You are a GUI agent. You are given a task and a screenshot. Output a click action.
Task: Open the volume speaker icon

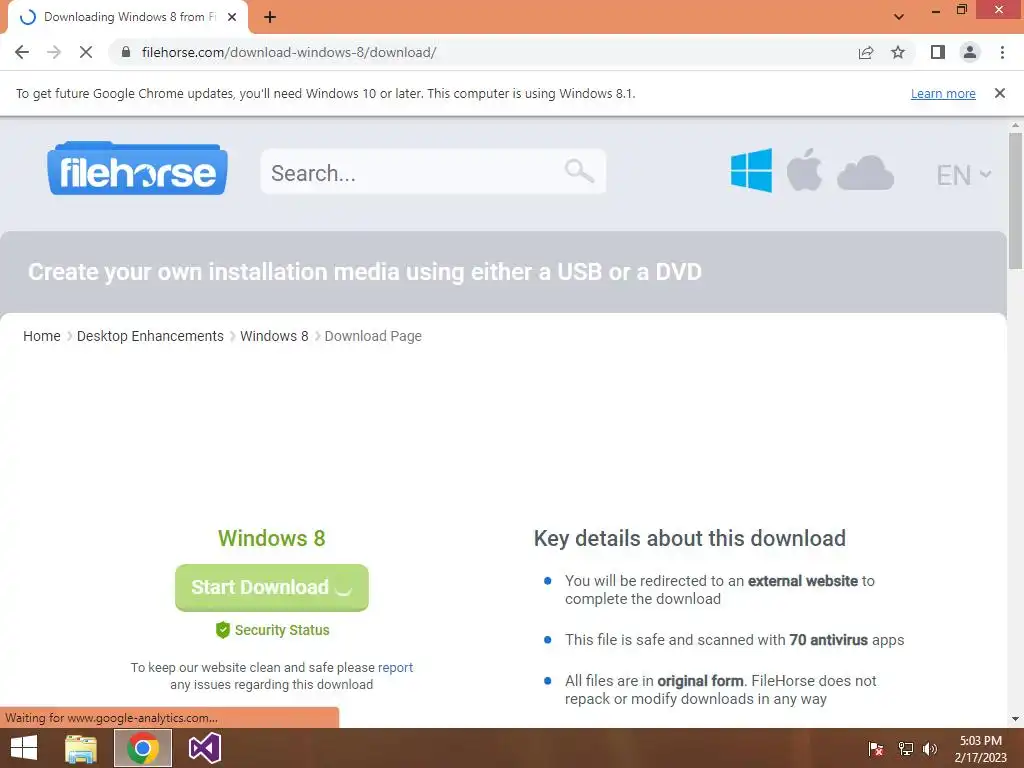tap(930, 748)
